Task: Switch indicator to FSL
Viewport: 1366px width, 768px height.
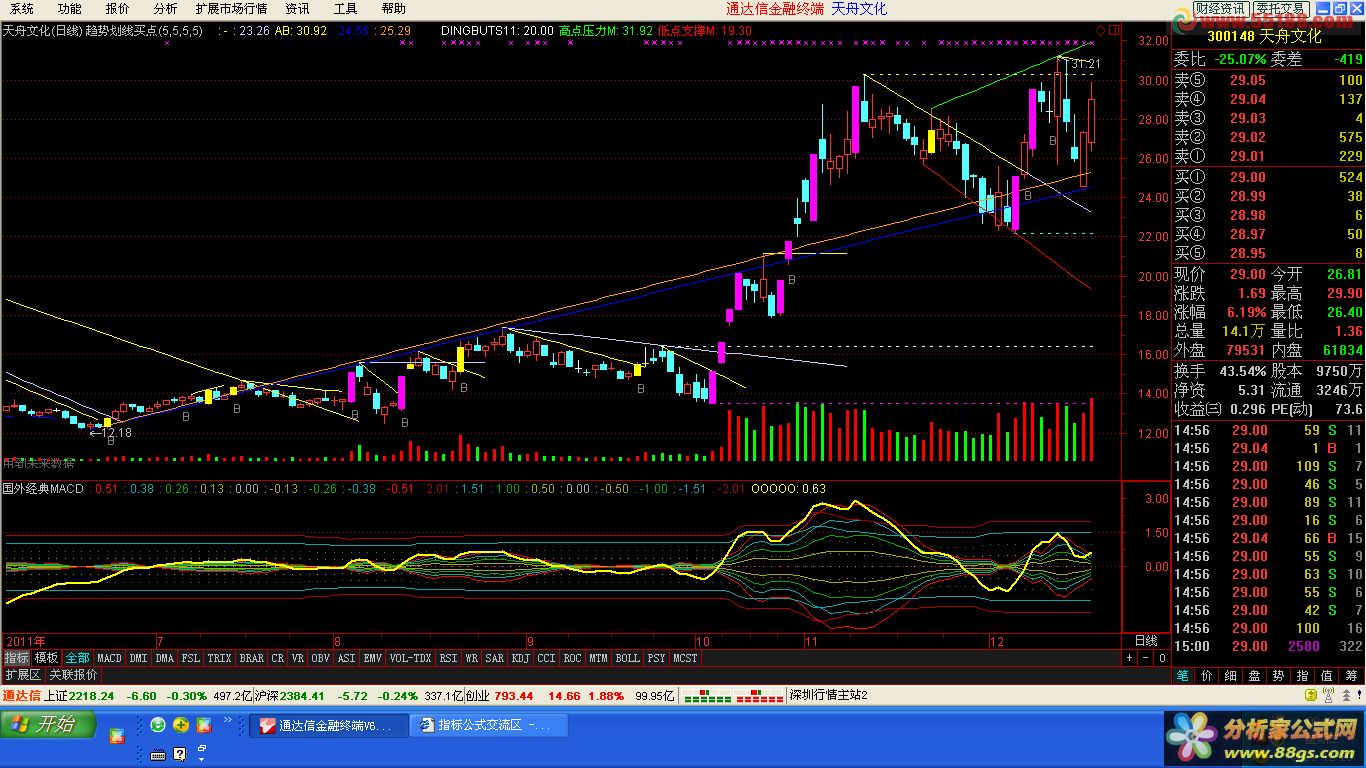Action: (190, 658)
